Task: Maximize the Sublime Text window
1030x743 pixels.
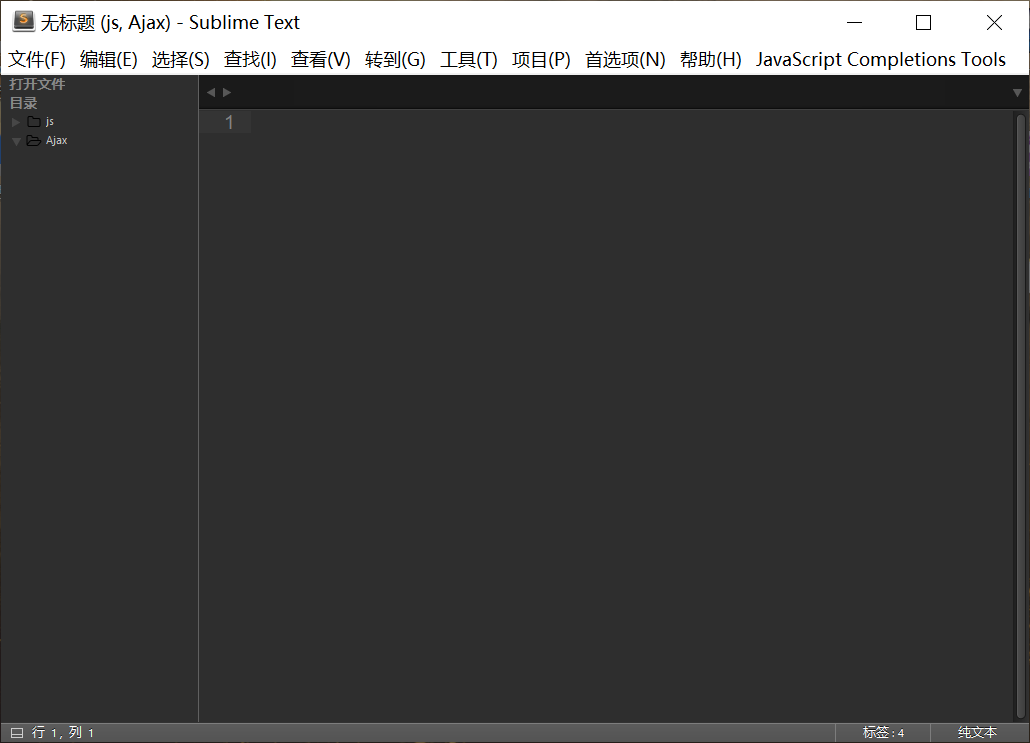Action: click(924, 22)
